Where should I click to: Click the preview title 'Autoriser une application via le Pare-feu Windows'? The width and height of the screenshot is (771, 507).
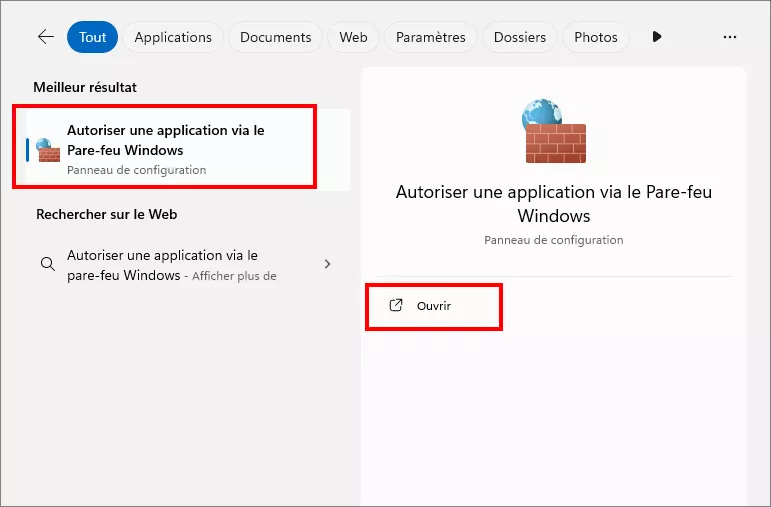(x=554, y=204)
